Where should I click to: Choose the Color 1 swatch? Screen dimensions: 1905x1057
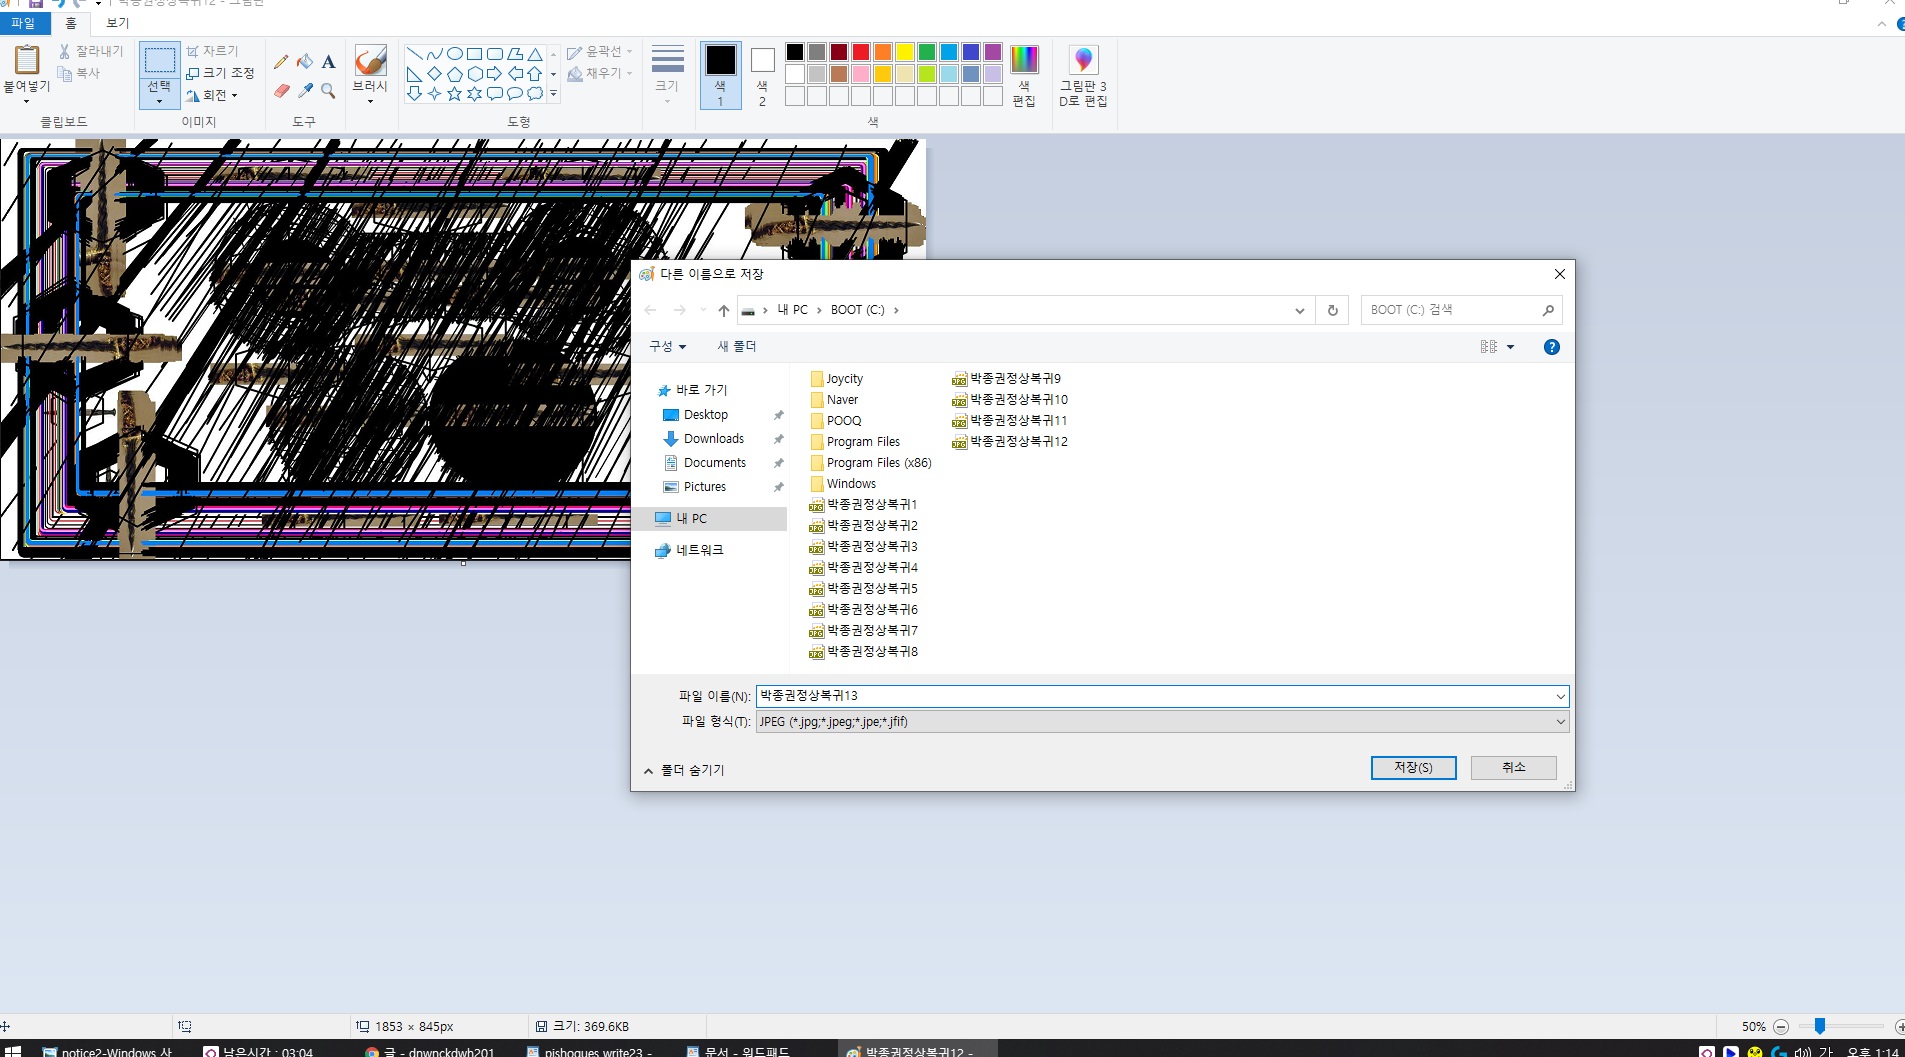(x=720, y=75)
